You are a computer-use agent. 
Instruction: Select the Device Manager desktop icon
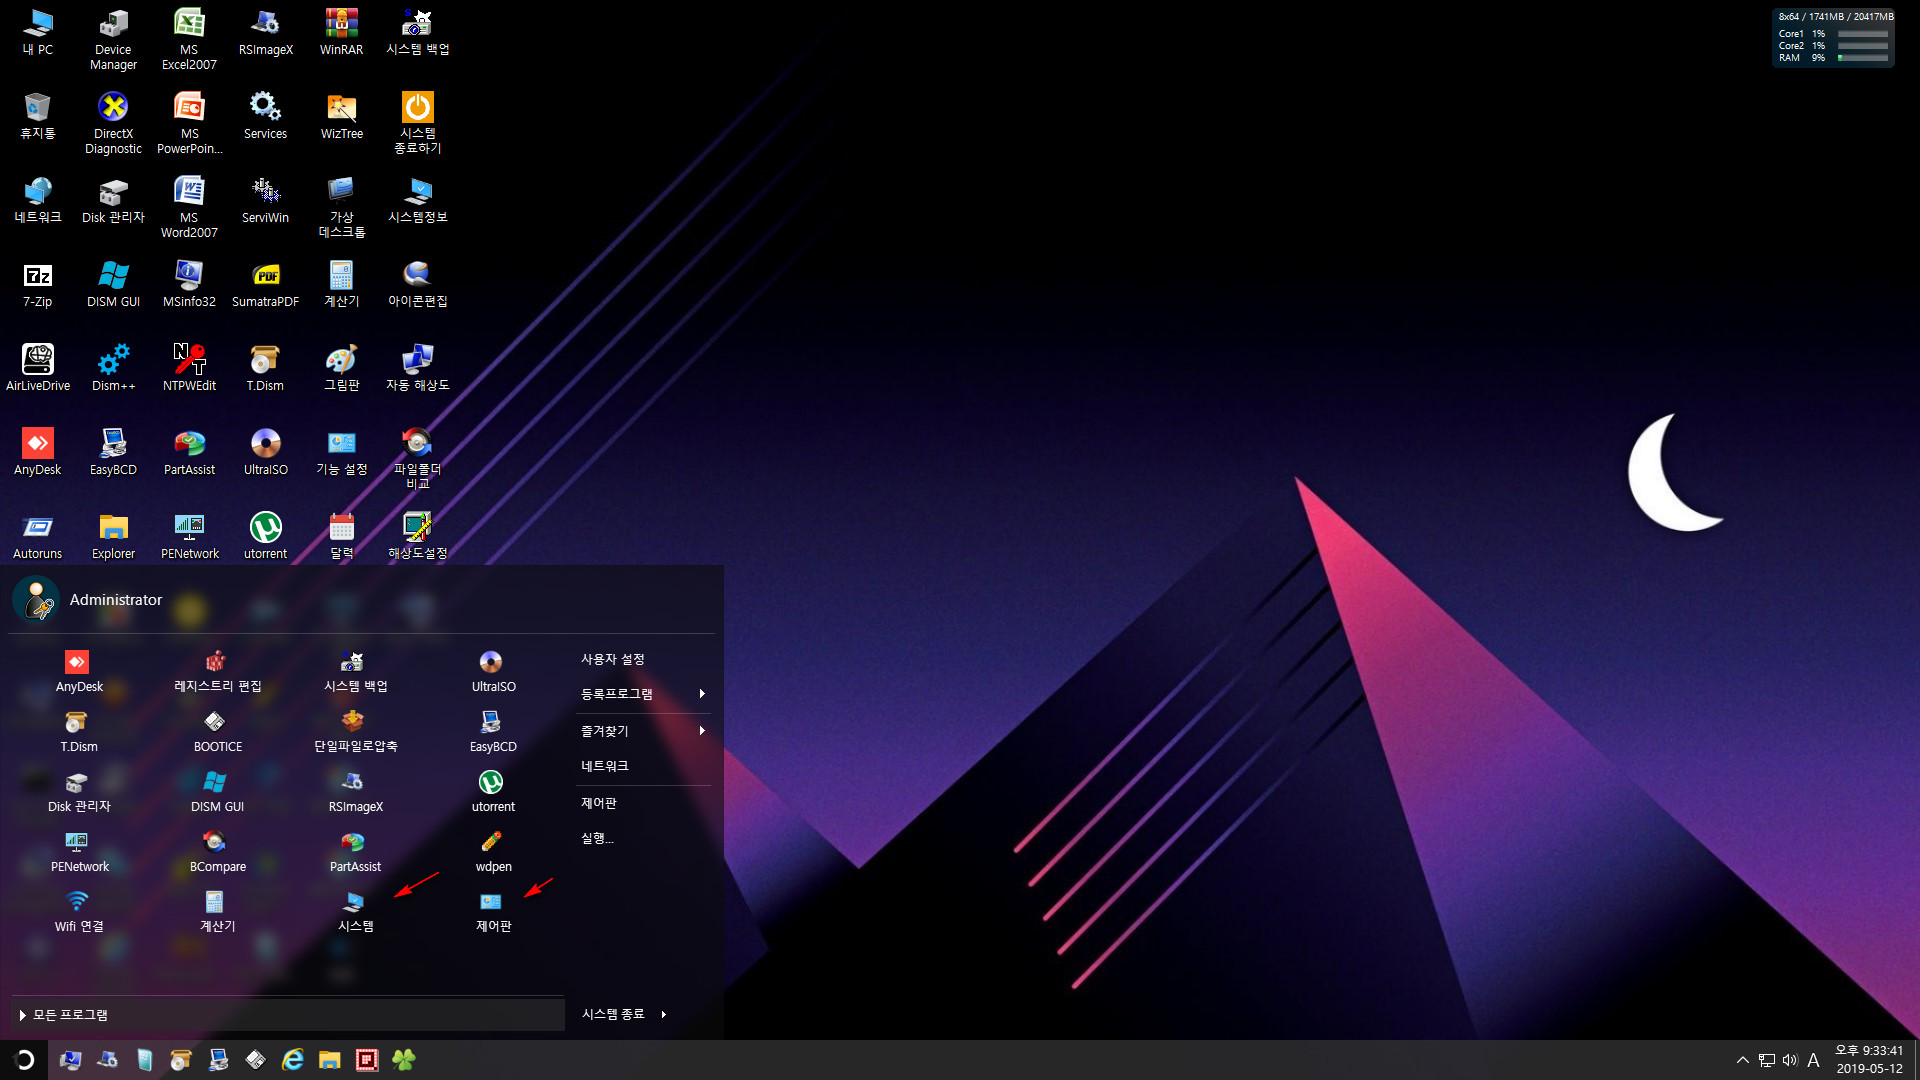click(113, 39)
